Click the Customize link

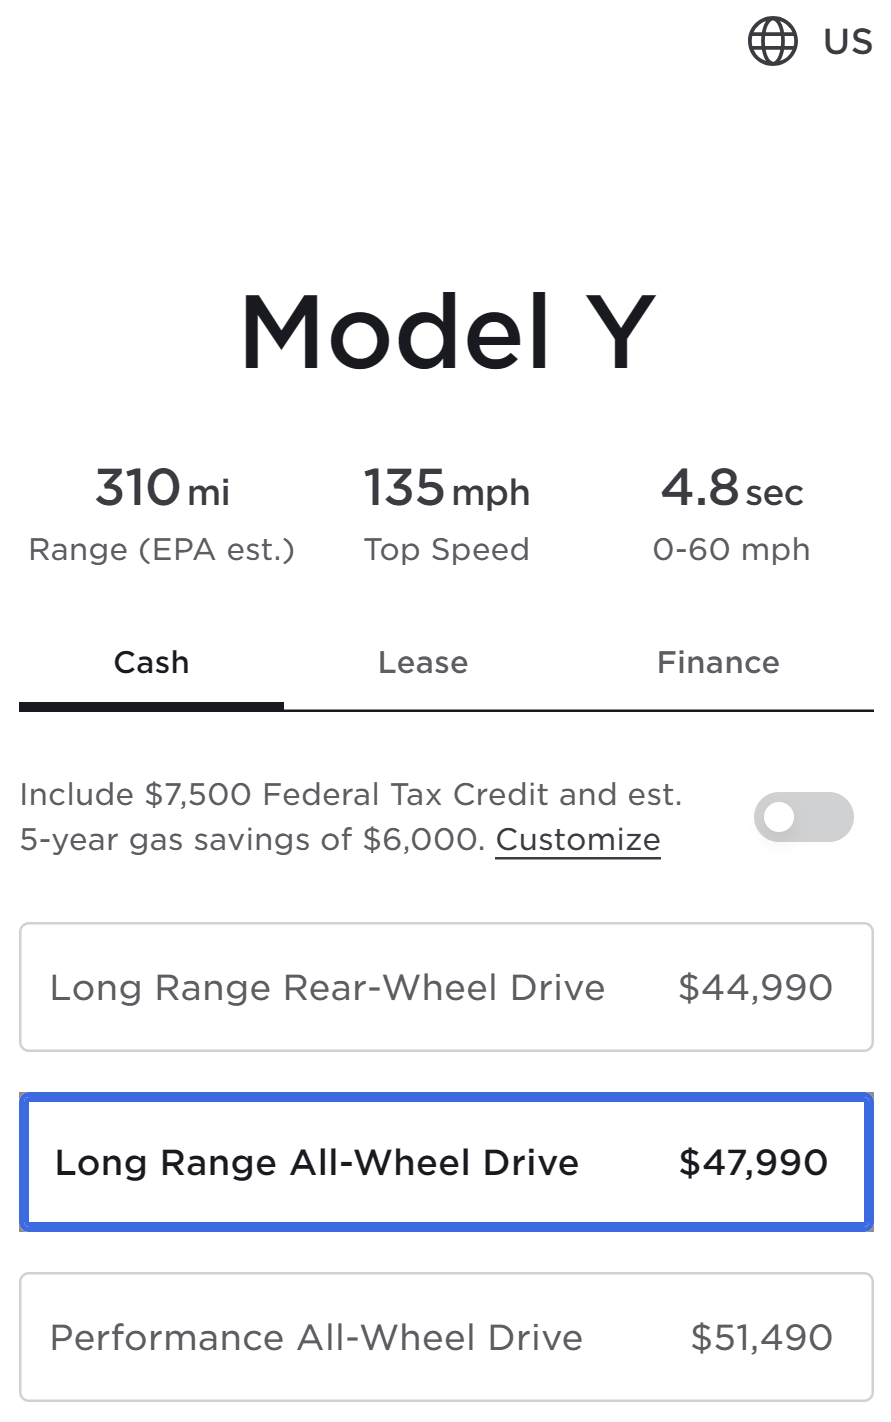point(578,840)
